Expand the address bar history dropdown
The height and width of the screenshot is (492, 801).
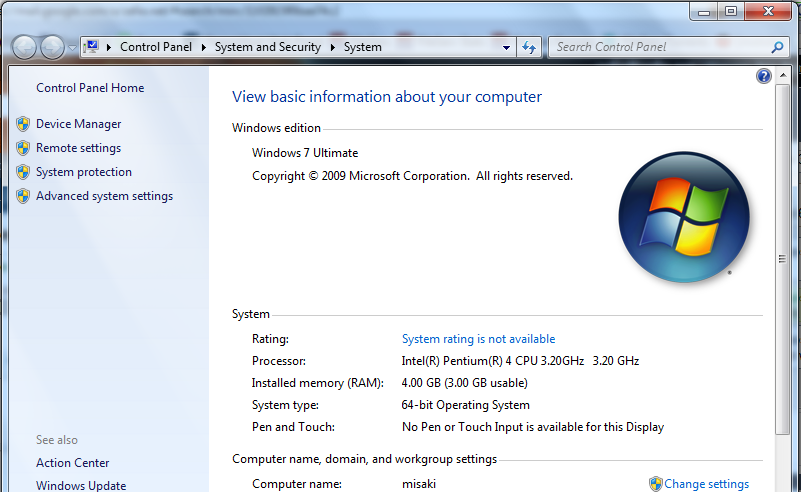click(x=507, y=47)
